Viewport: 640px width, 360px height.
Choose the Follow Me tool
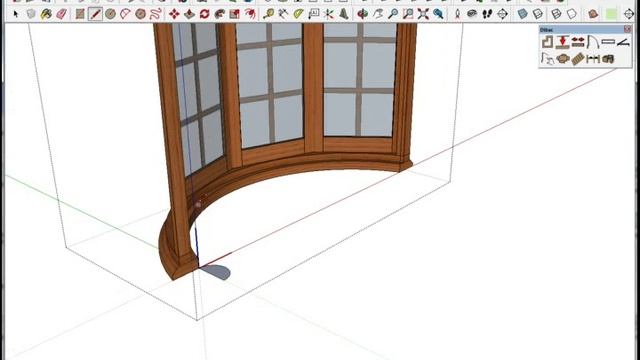pyautogui.click(x=220, y=14)
